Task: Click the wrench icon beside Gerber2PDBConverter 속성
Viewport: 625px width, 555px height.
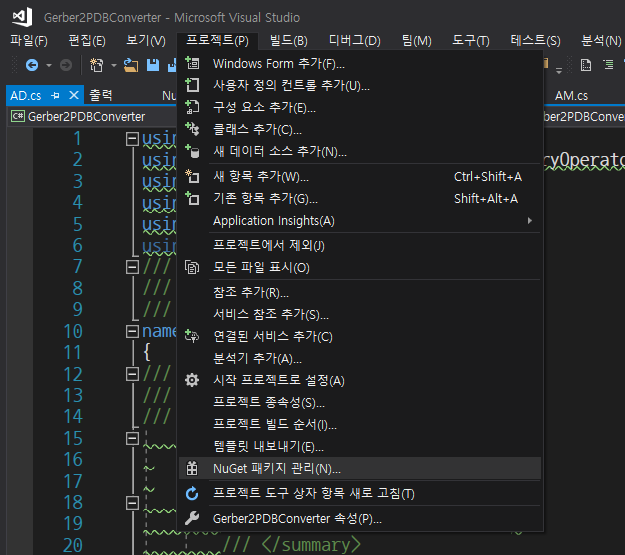Action: click(x=192, y=518)
